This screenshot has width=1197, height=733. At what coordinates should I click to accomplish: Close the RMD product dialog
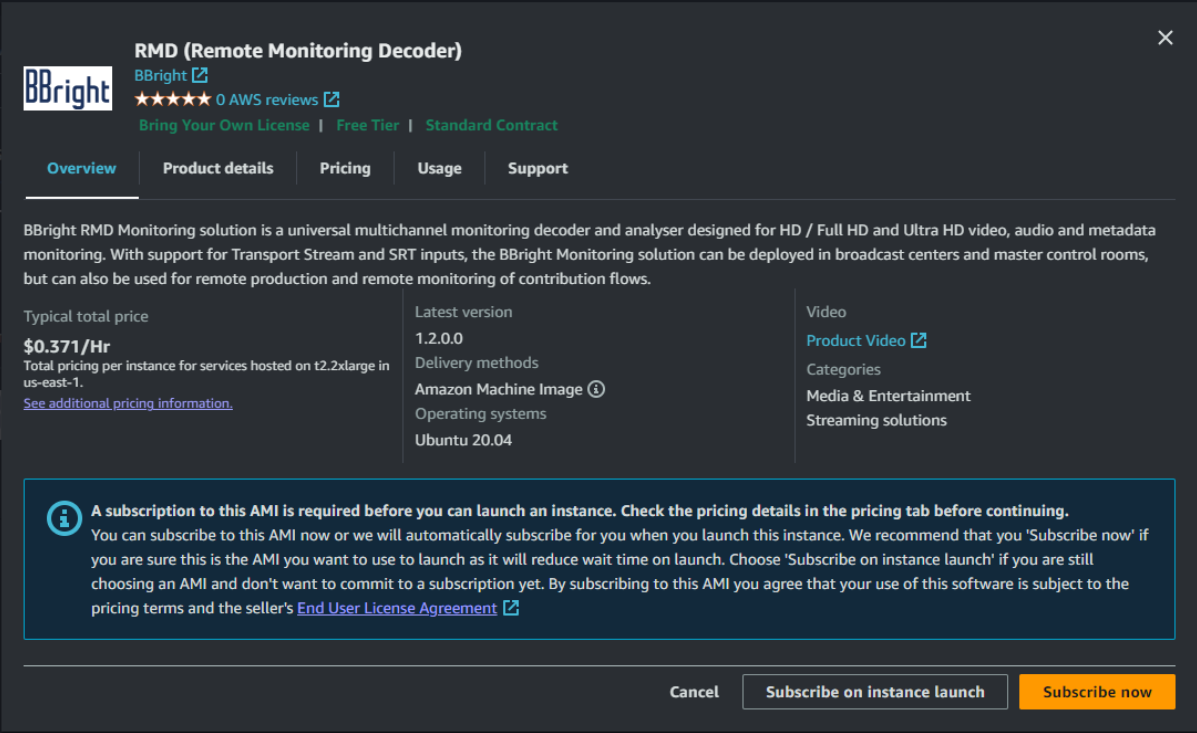tap(1165, 37)
